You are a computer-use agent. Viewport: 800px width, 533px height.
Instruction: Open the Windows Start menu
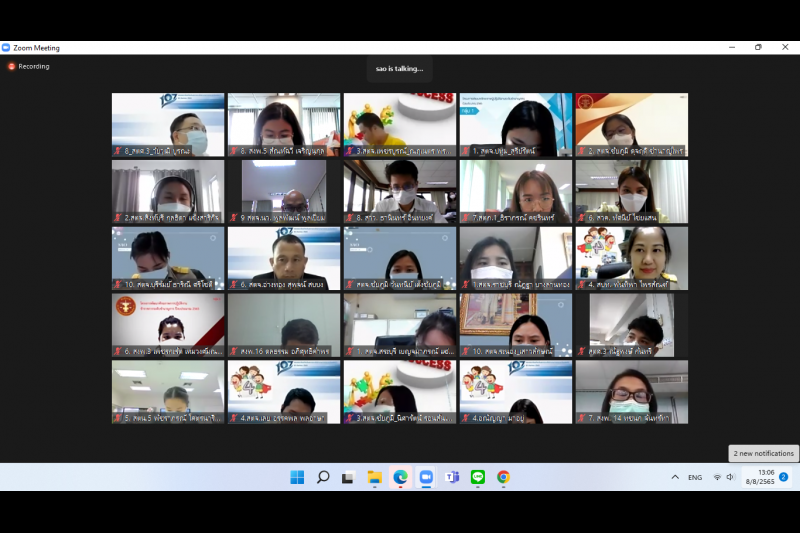coord(297,477)
